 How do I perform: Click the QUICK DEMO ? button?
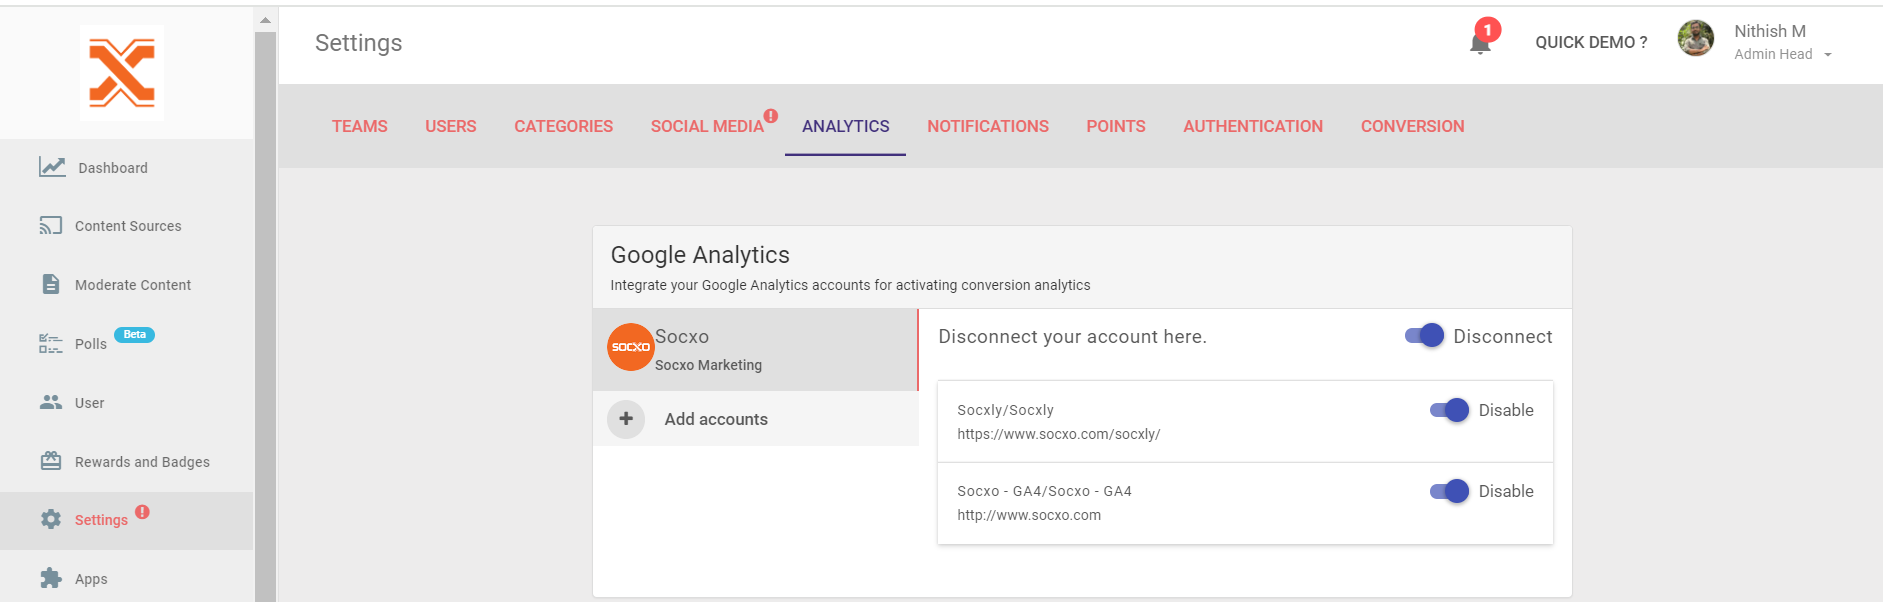1591,42
